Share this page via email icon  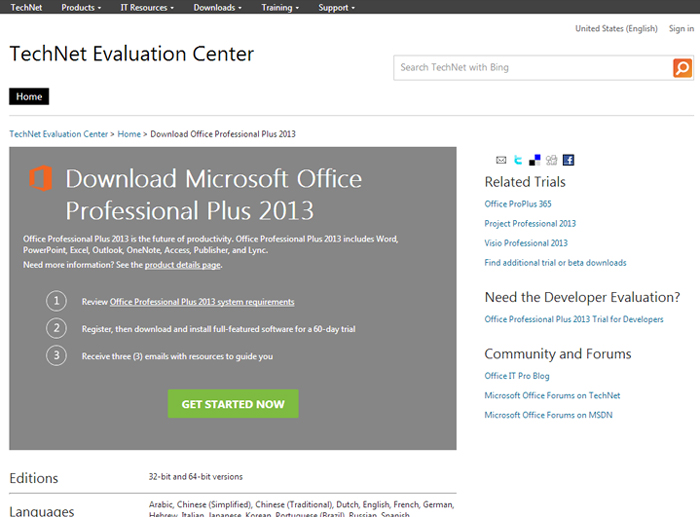tap(501, 160)
